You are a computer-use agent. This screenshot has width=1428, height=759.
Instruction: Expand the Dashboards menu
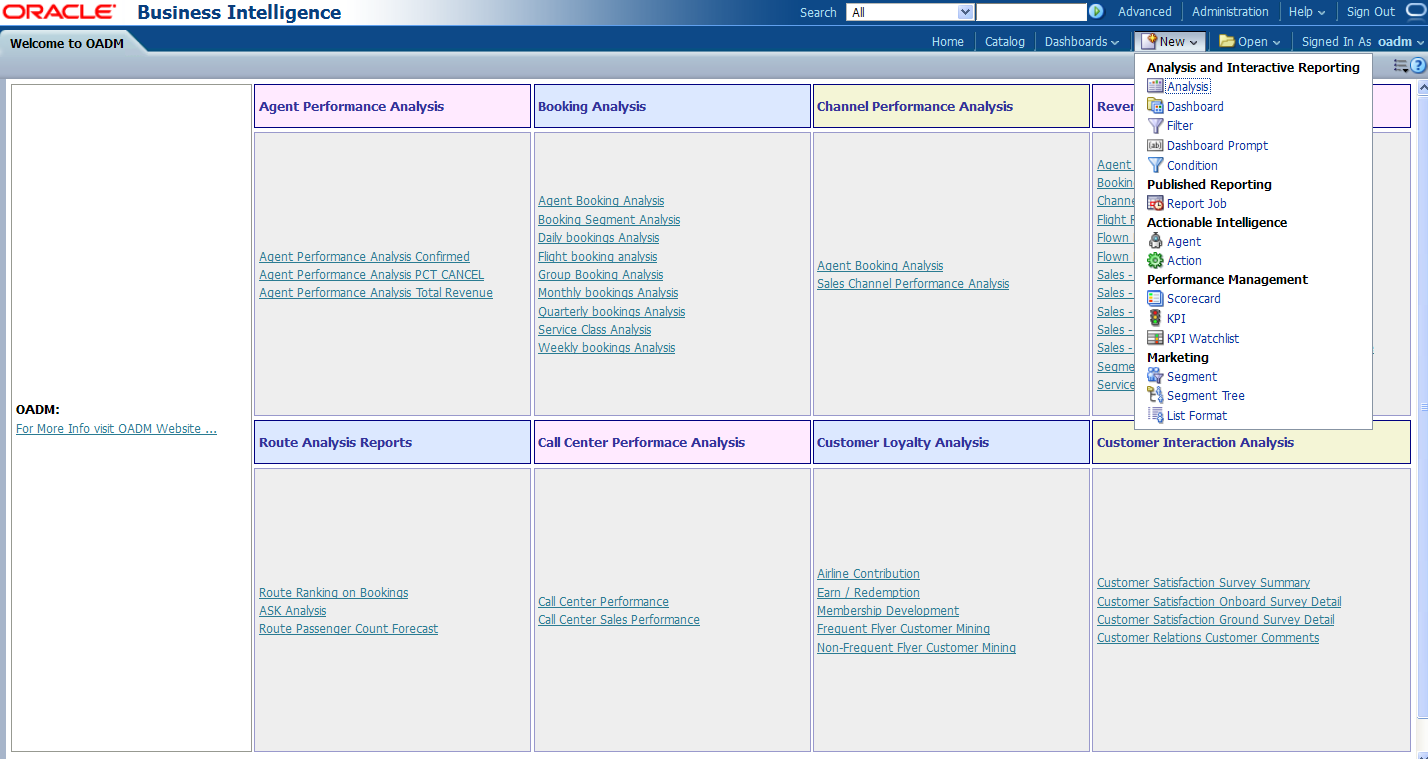[x=1081, y=41]
